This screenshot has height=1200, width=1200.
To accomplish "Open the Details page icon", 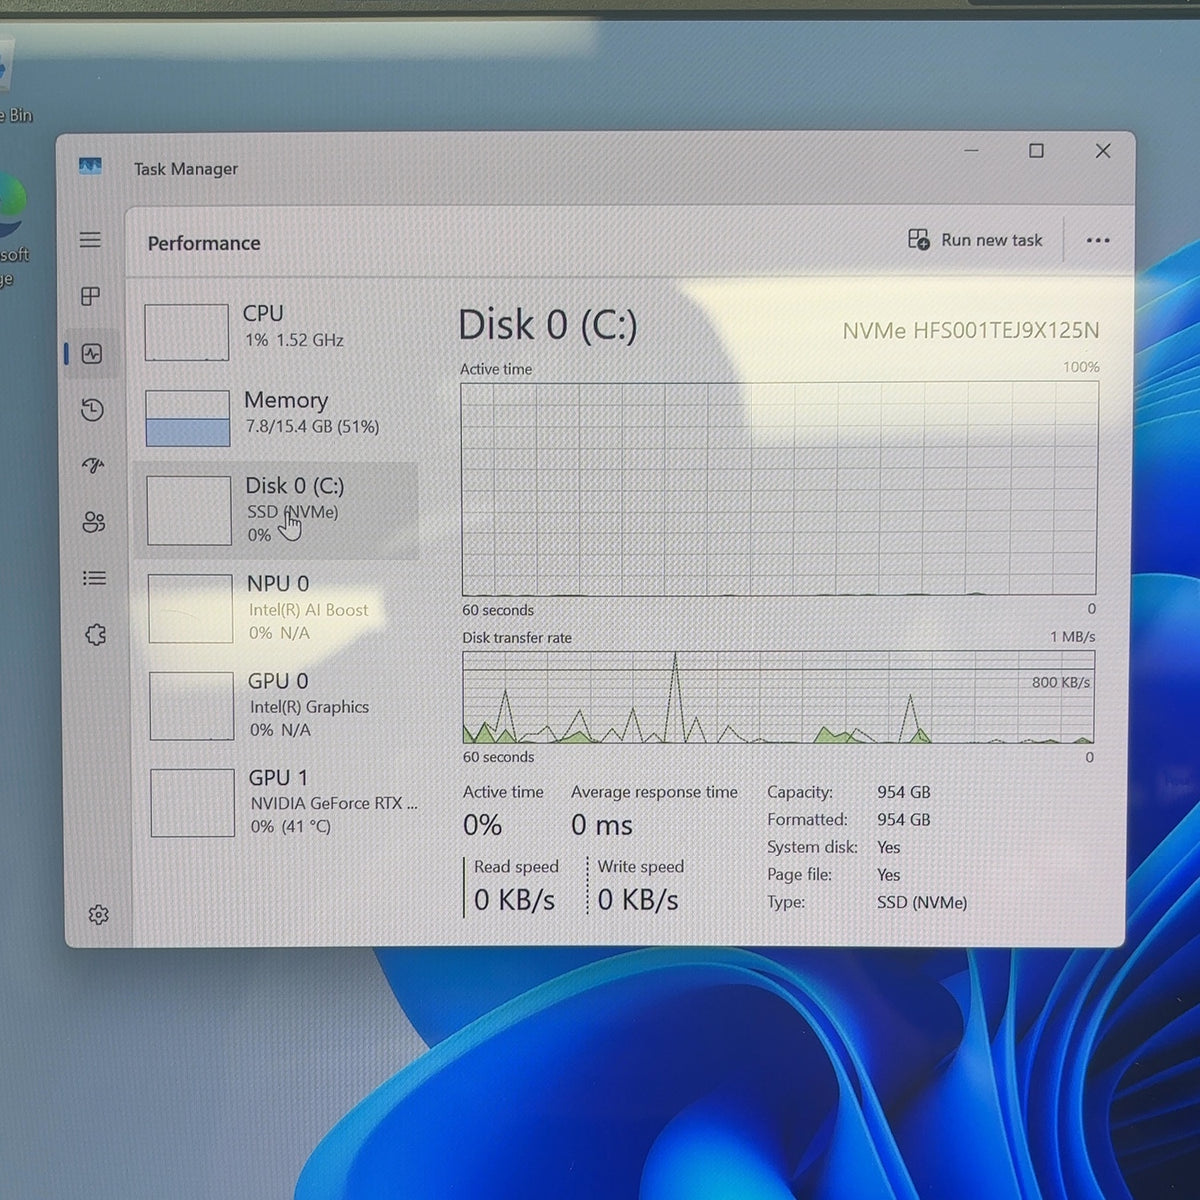I will point(94,578).
